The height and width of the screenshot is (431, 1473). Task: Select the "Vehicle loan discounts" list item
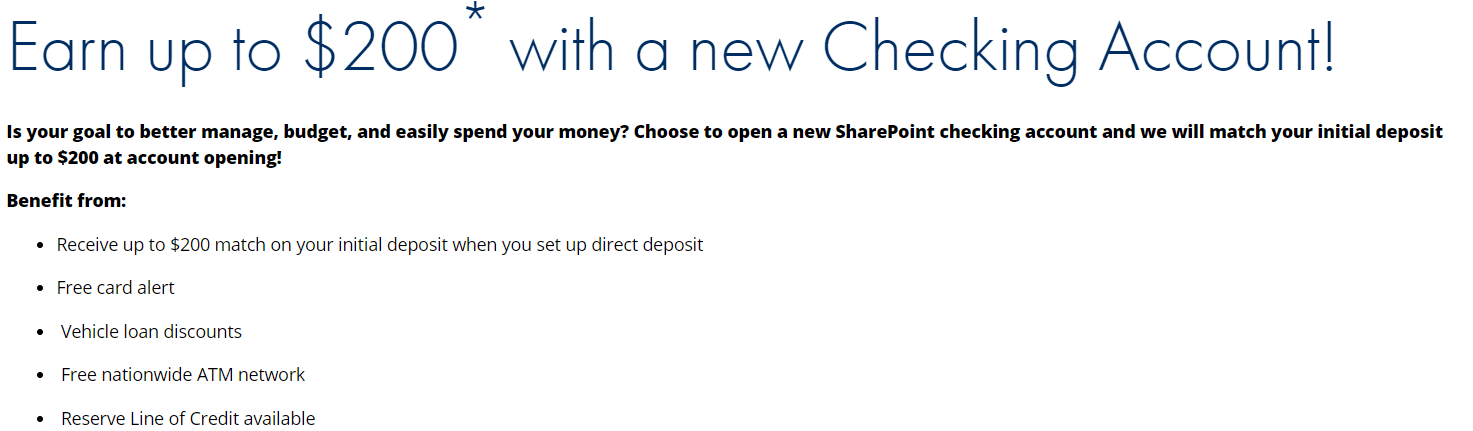point(151,332)
